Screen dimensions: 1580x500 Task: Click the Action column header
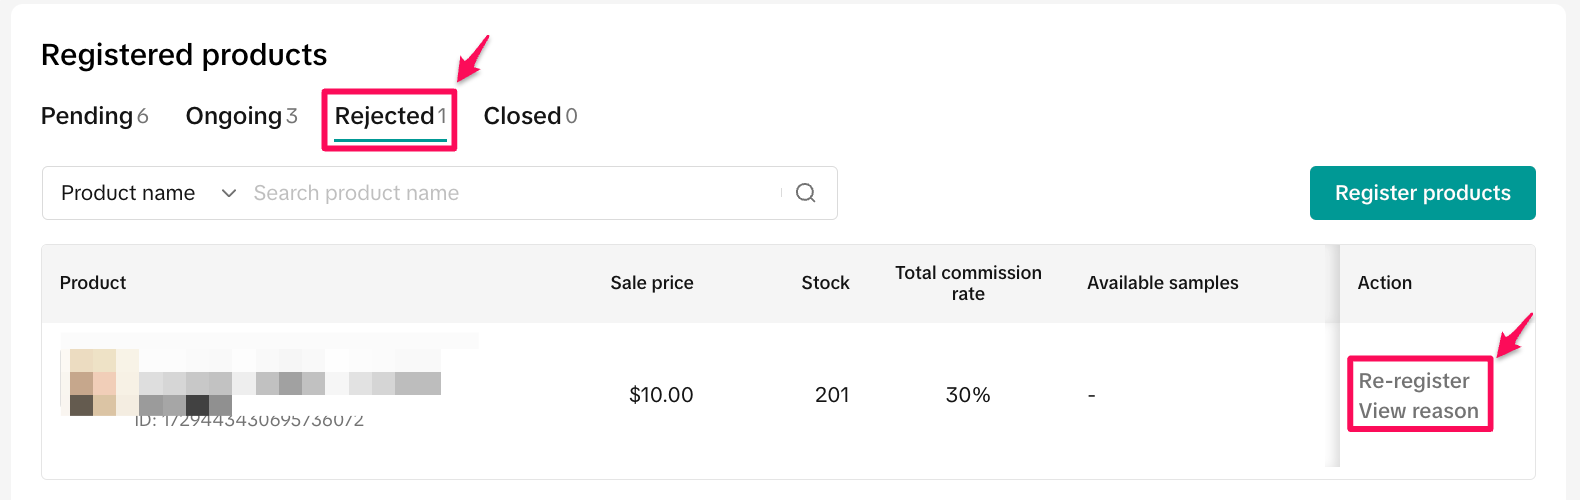(x=1384, y=283)
